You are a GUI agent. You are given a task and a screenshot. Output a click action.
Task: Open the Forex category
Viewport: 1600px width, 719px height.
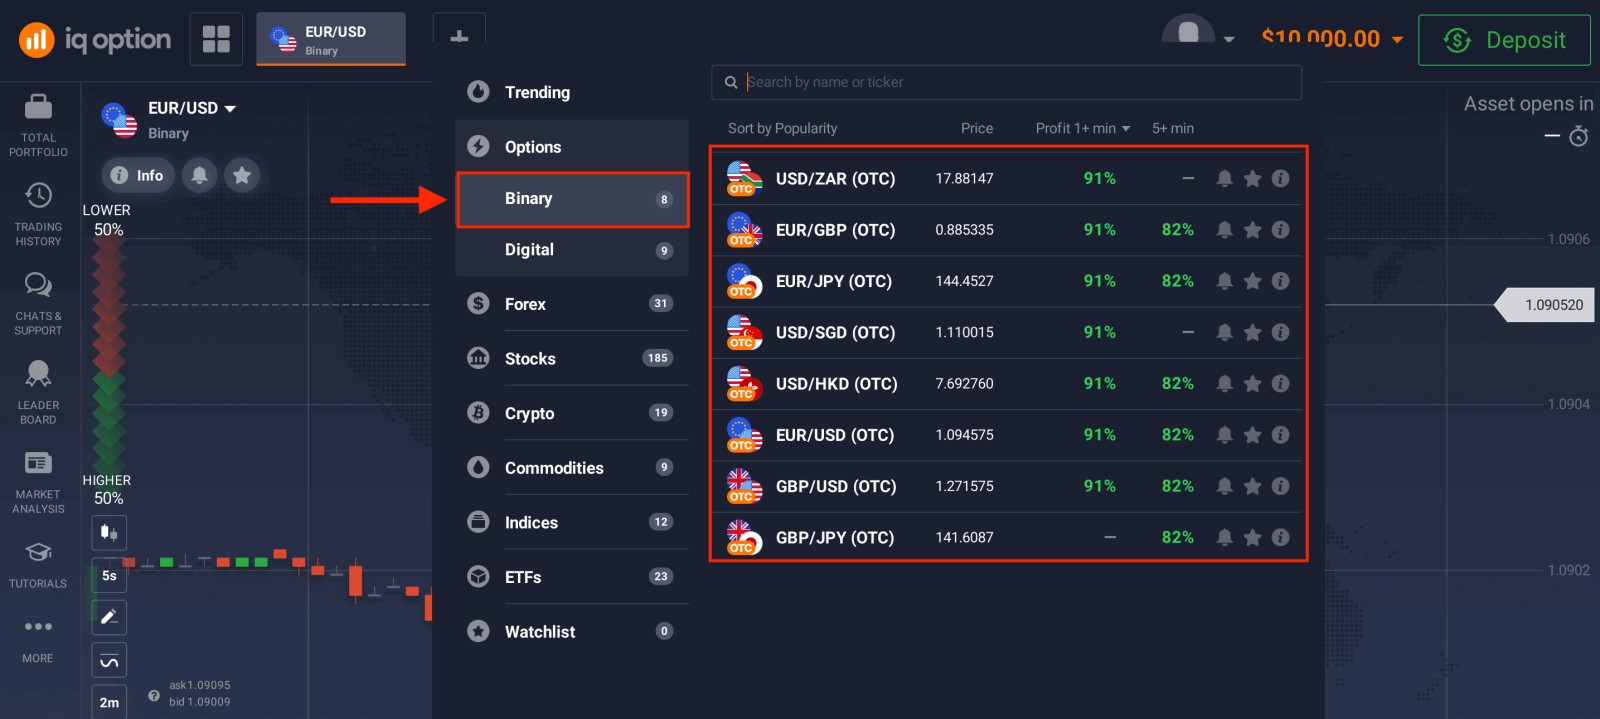[572, 304]
